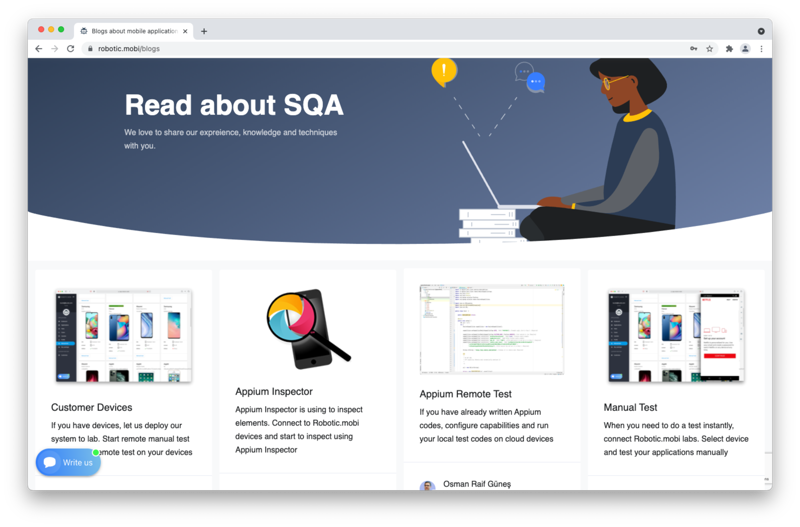
Task: Click the Appium Inspector magnifier thumbnail
Action: (x=308, y=329)
